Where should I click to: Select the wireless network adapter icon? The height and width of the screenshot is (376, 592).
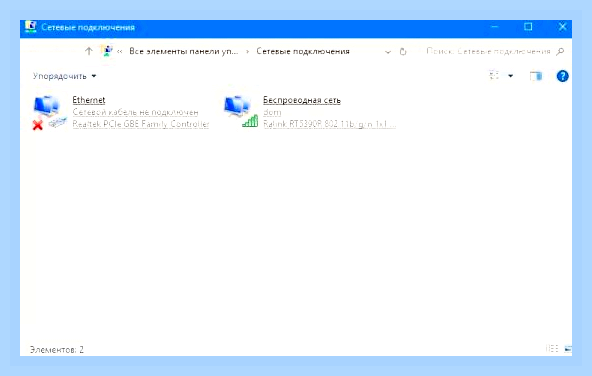point(240,111)
